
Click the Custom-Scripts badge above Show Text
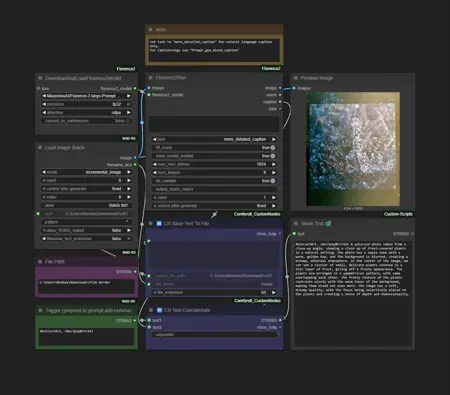coord(398,214)
